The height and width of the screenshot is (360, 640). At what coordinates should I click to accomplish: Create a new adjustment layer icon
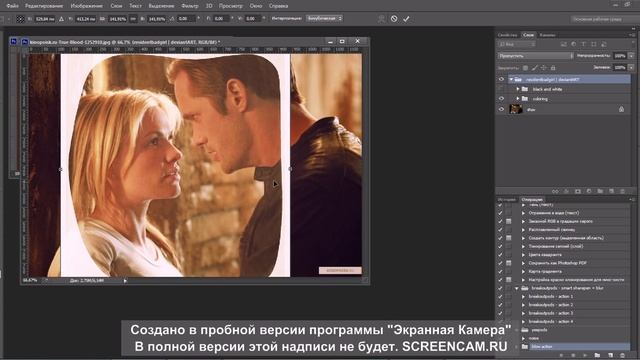(x=589, y=191)
